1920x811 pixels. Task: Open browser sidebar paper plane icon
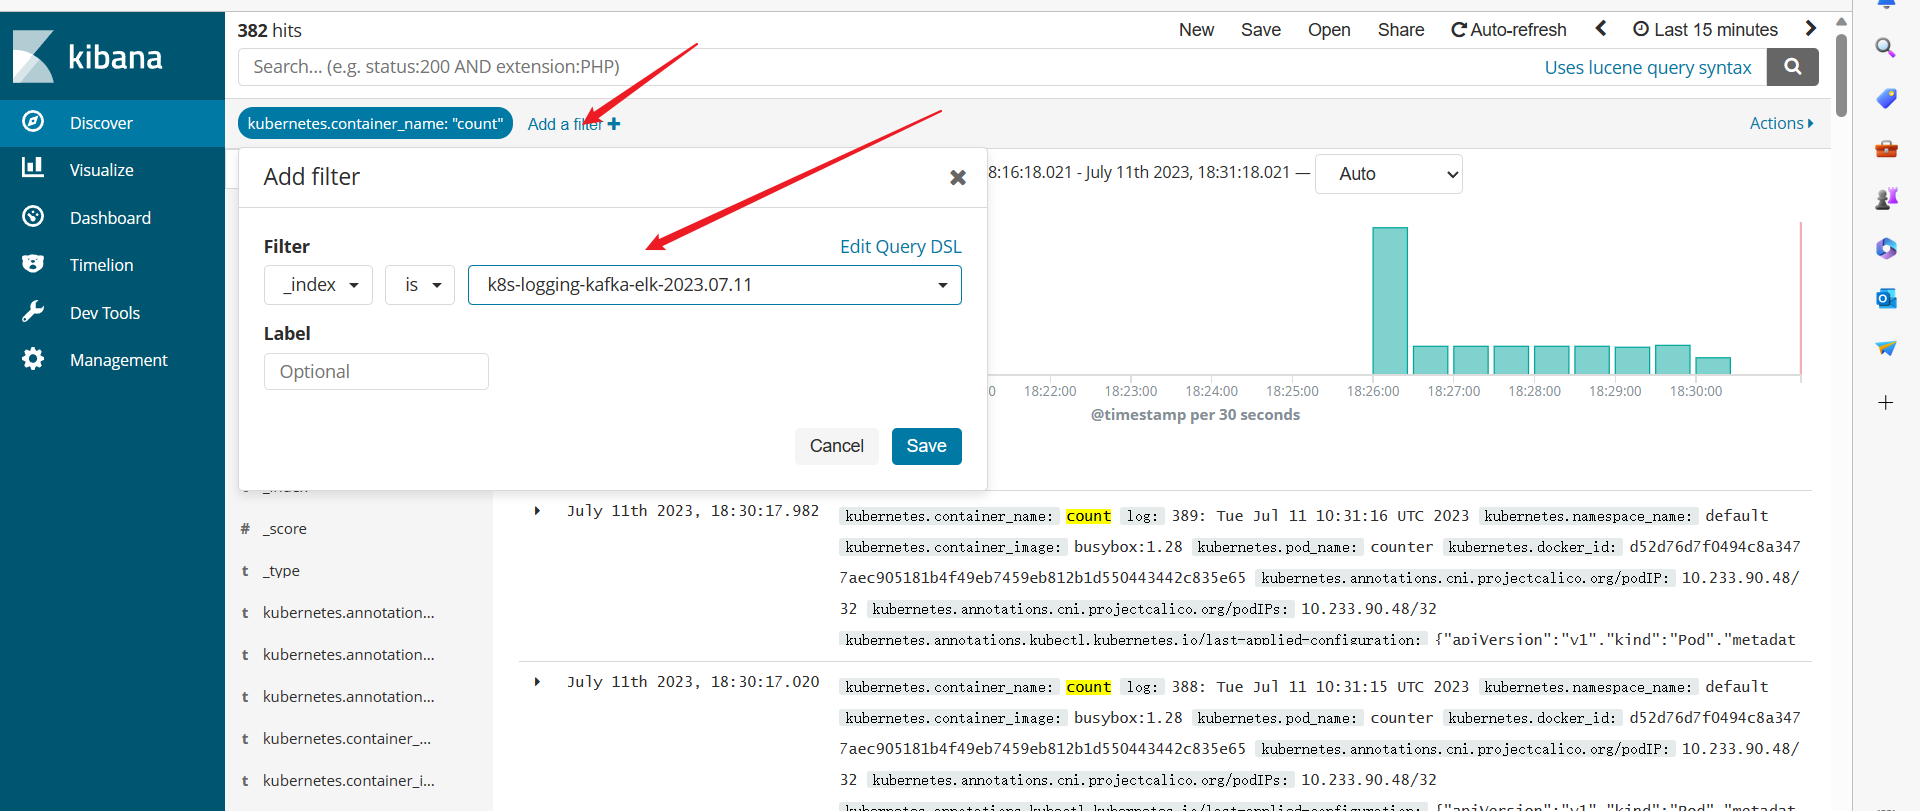coord(1886,348)
